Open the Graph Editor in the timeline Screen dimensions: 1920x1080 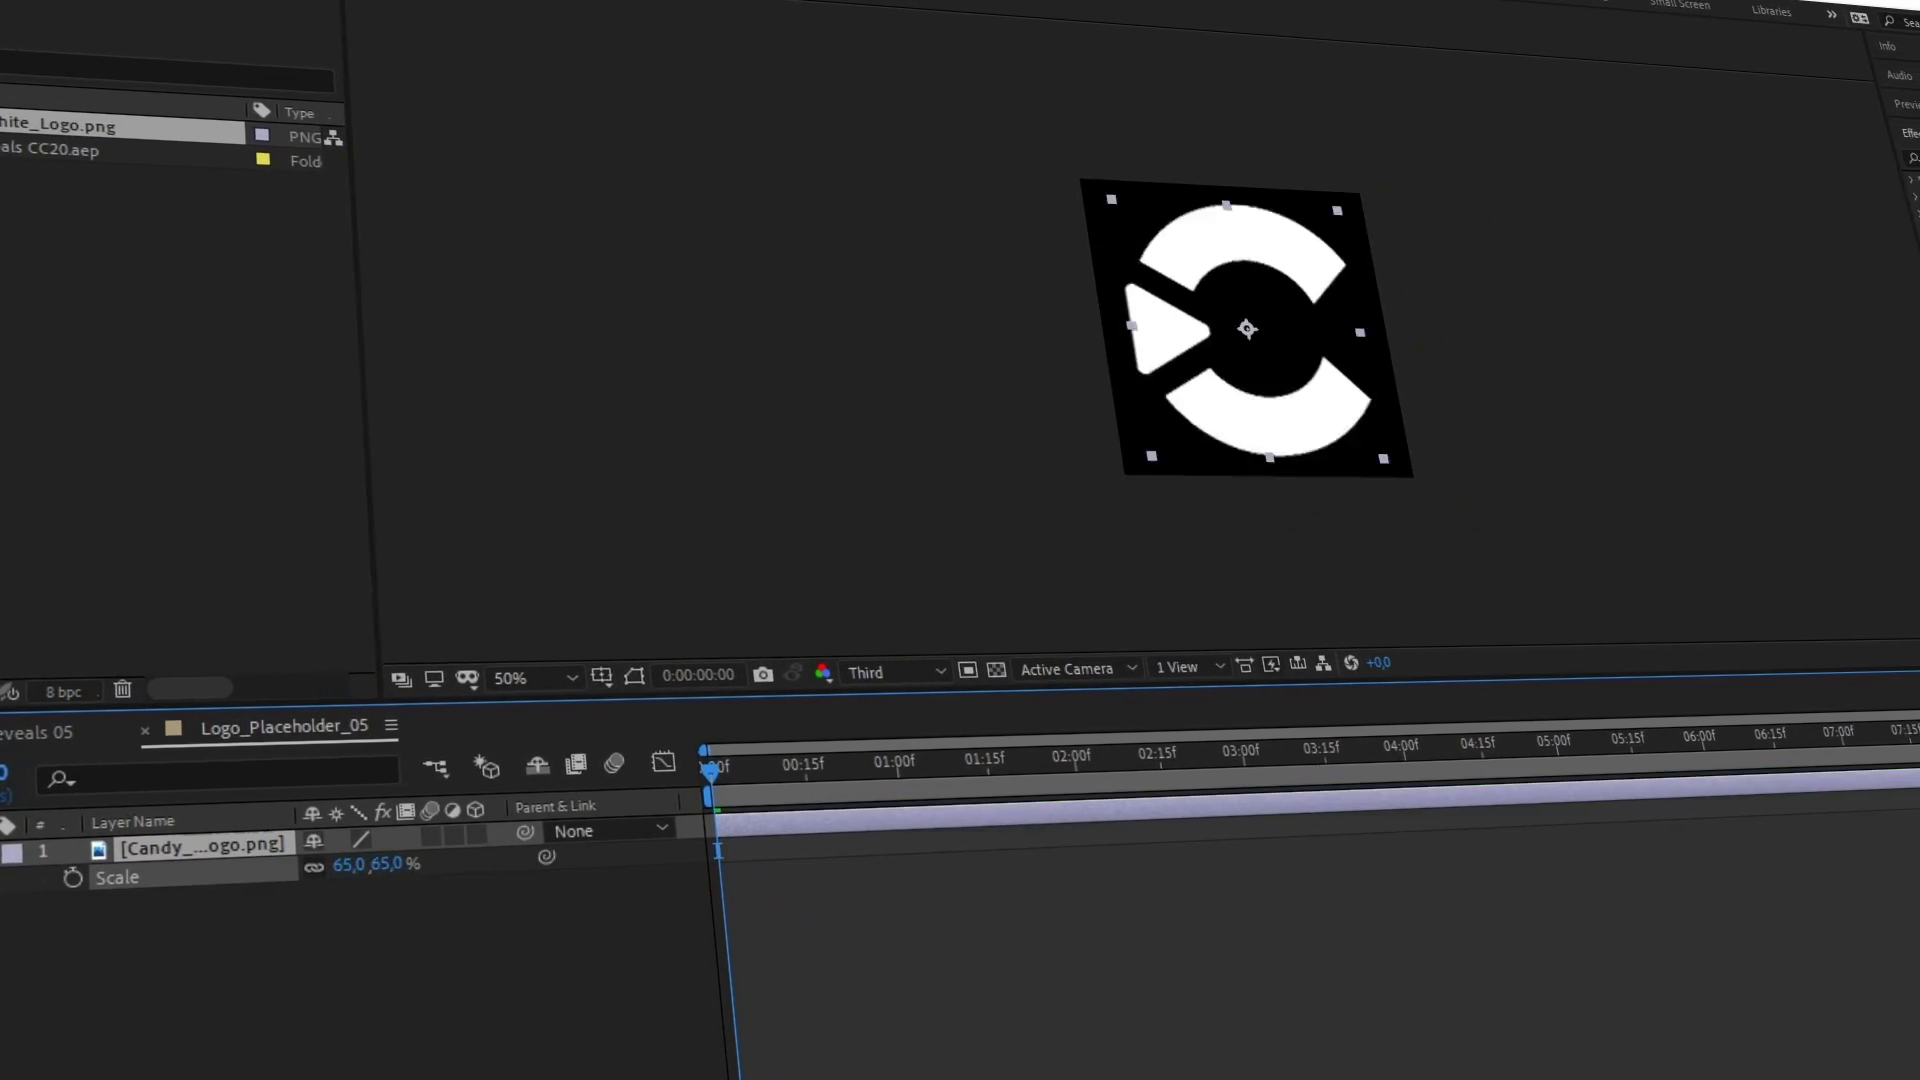click(x=663, y=763)
